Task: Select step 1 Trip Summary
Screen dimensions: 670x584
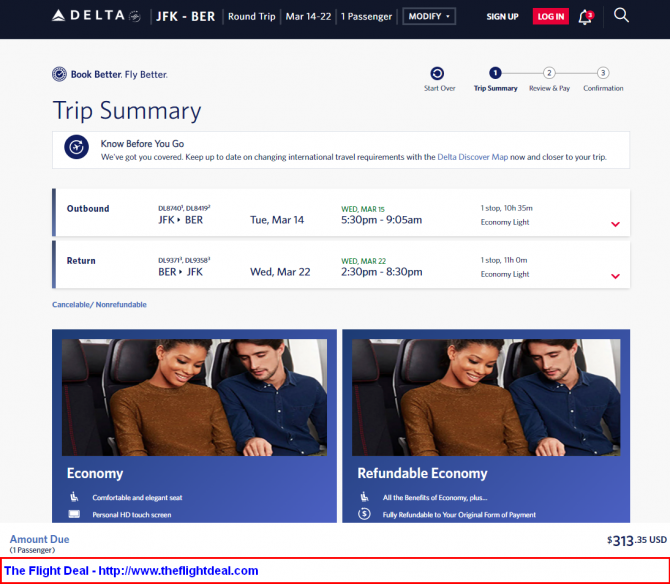Action: (495, 73)
